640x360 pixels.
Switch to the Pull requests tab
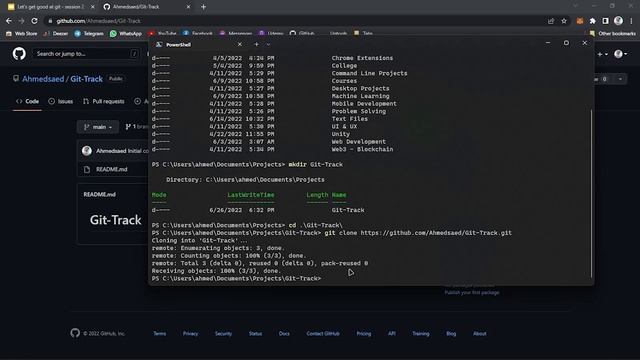click(x=104, y=101)
